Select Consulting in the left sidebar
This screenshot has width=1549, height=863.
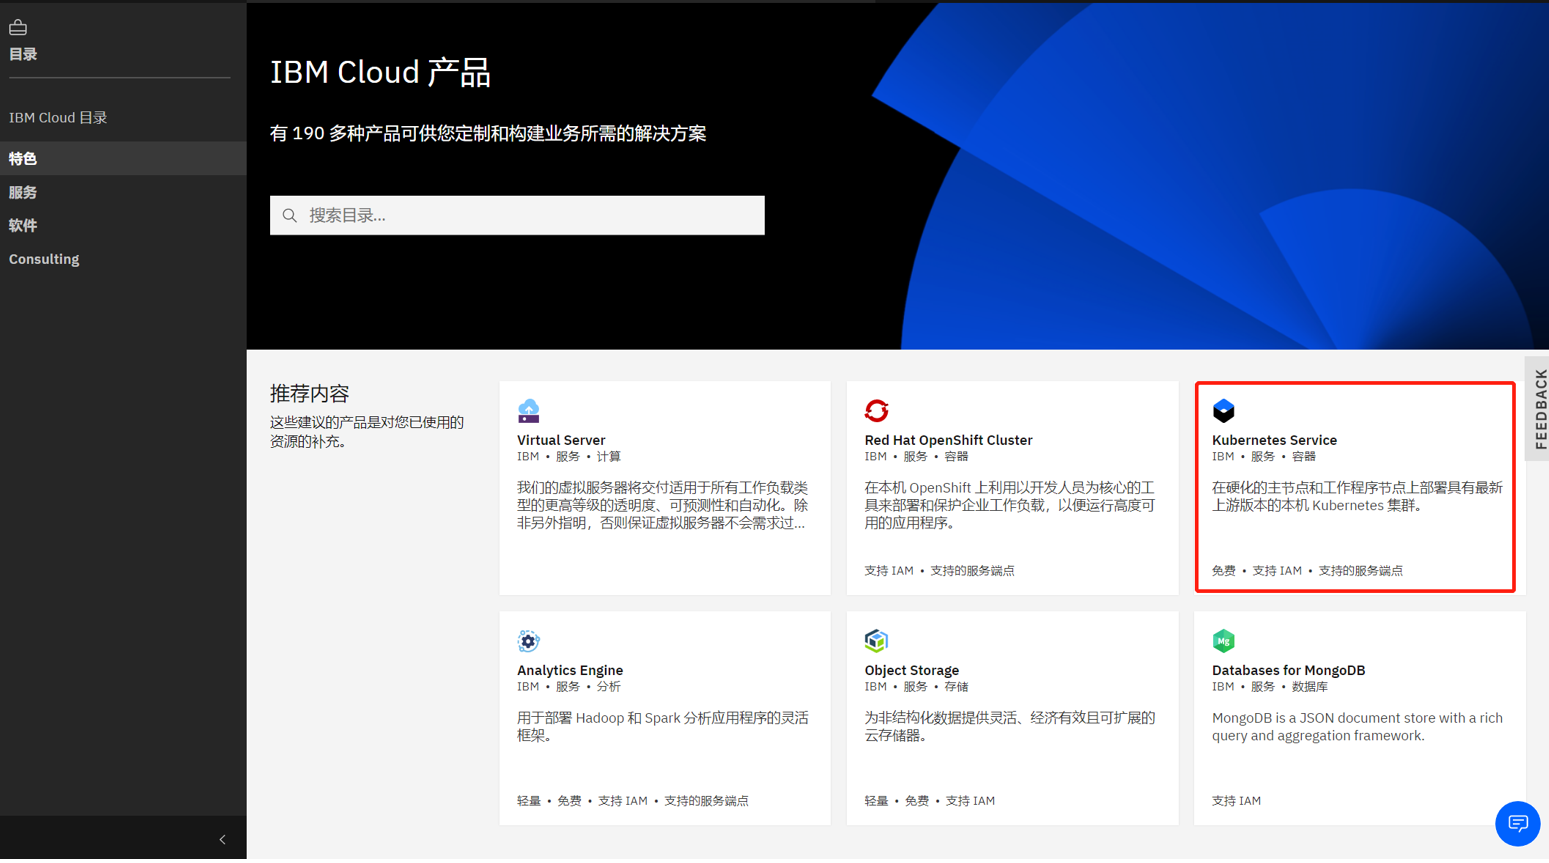click(44, 259)
